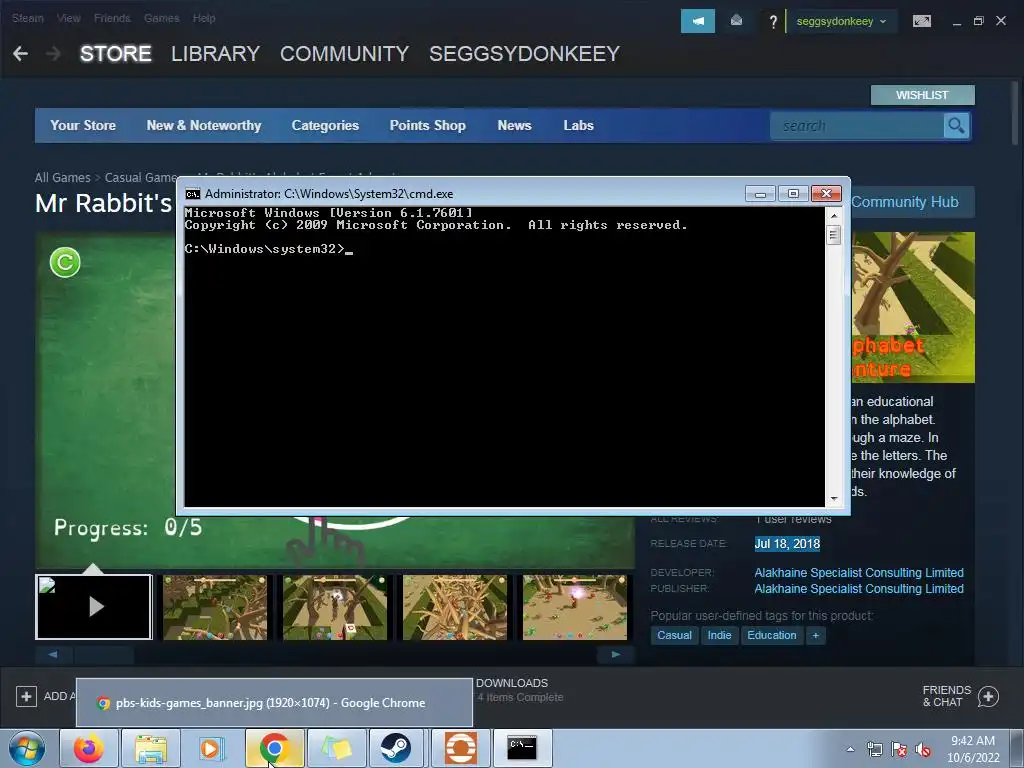Viewport: 1024px width, 768px height.
Task: Open the View menu
Action: click(69, 18)
